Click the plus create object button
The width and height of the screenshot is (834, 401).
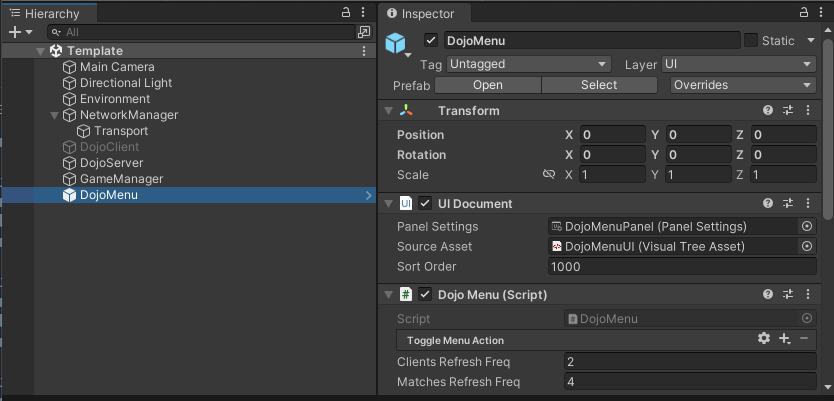coord(15,32)
